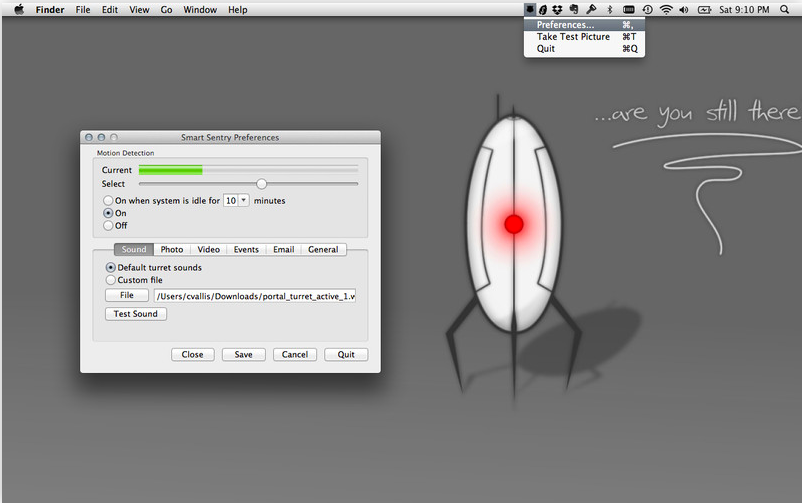
Task: Click the volume speaker icon
Action: (684, 9)
